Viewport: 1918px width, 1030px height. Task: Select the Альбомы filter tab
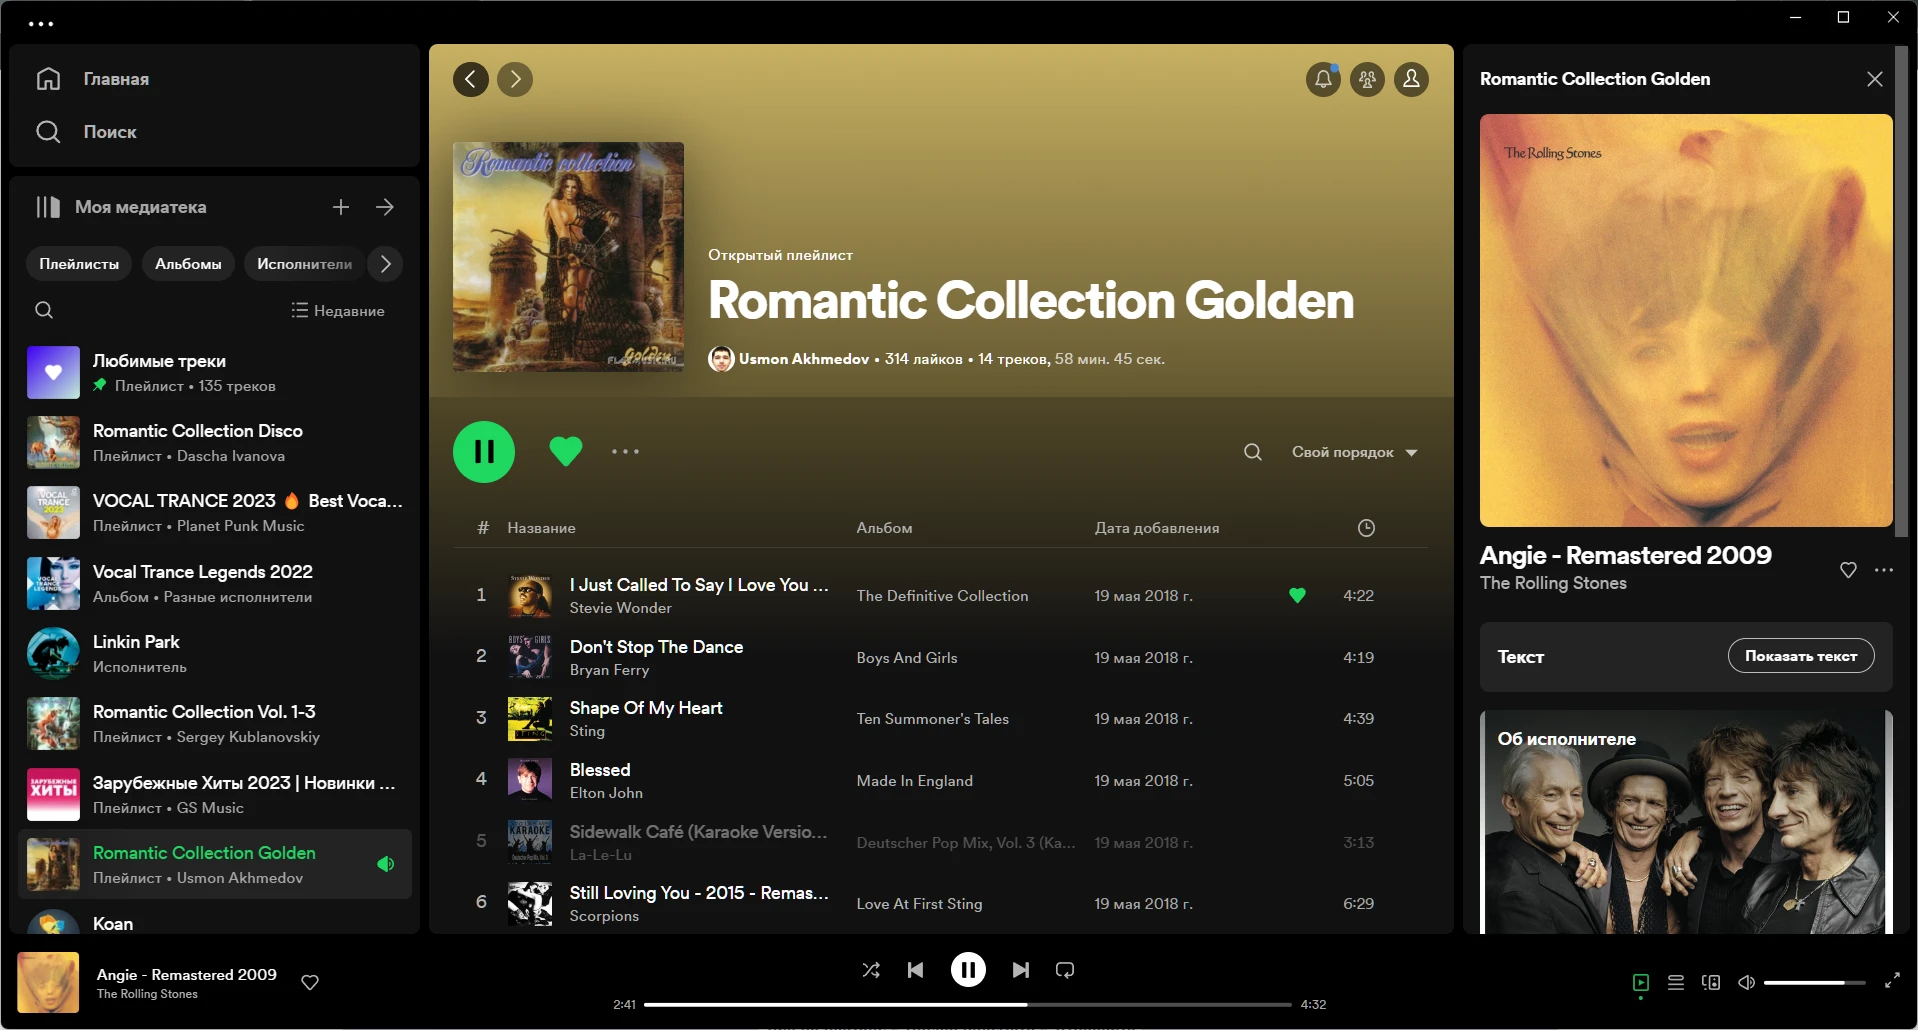(188, 264)
